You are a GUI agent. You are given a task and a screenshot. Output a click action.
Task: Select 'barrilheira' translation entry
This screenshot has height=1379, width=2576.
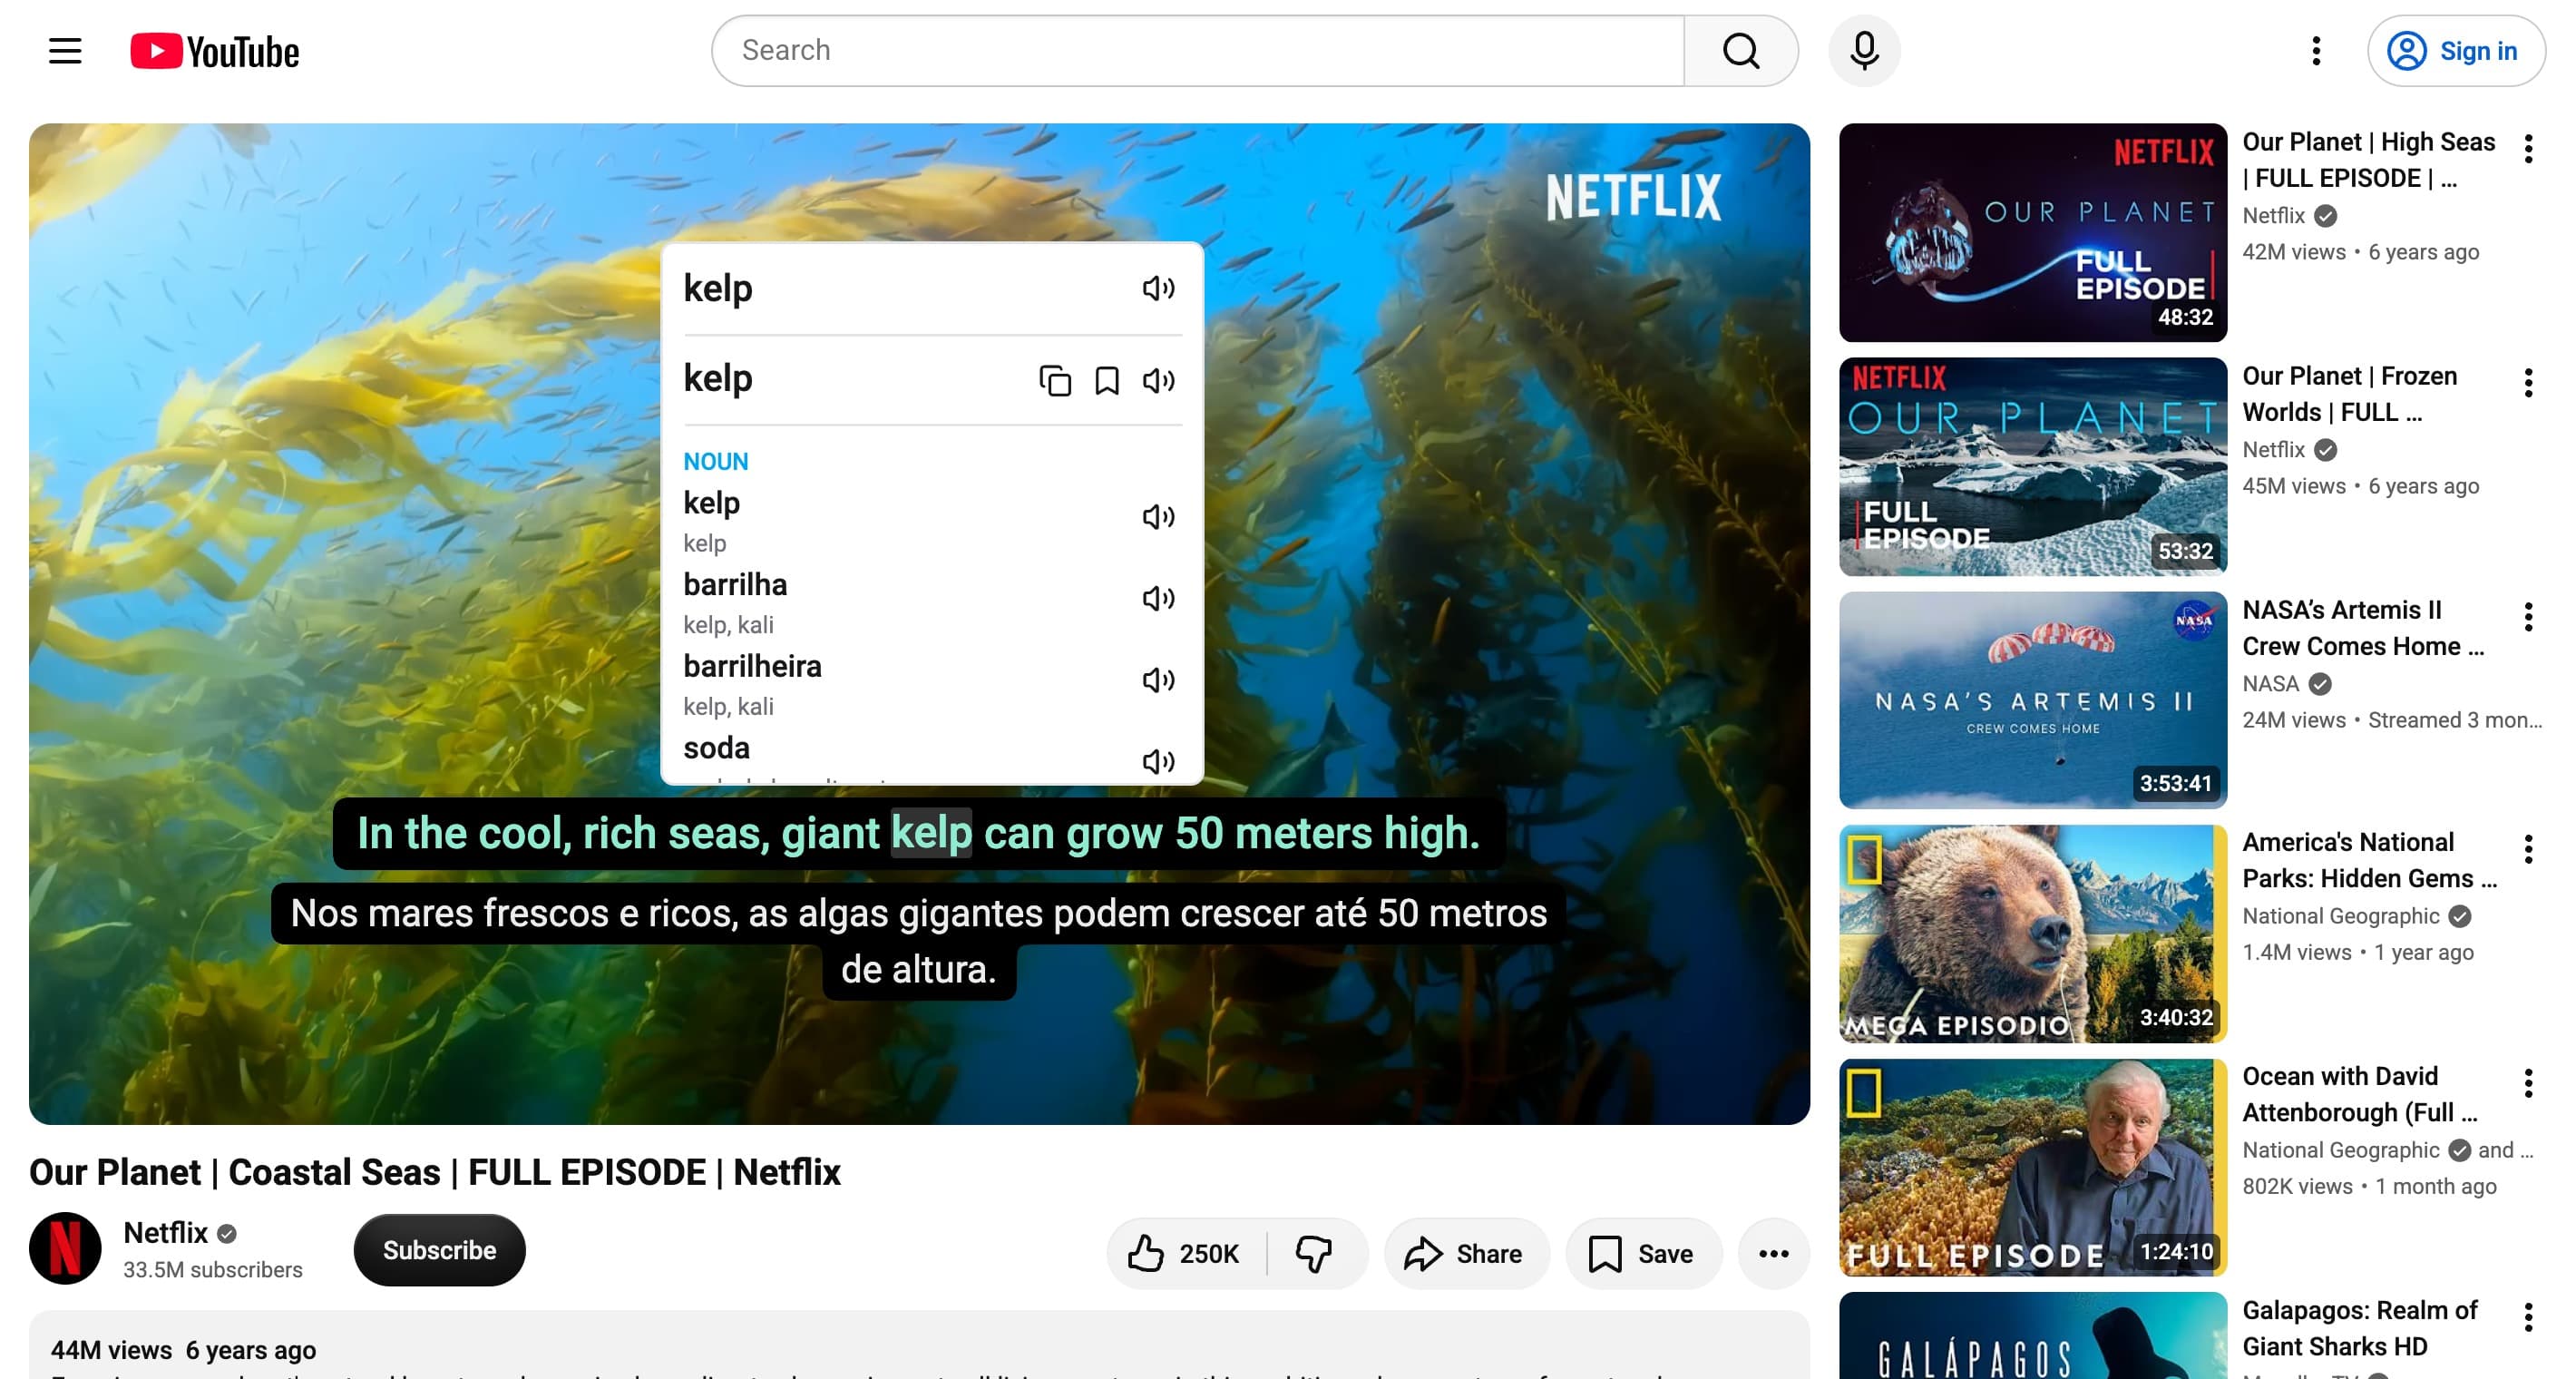pos(752,666)
